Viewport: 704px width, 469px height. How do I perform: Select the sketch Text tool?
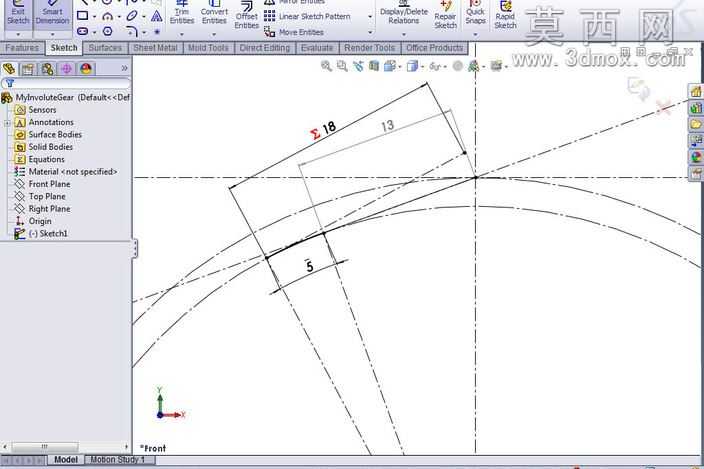156,16
